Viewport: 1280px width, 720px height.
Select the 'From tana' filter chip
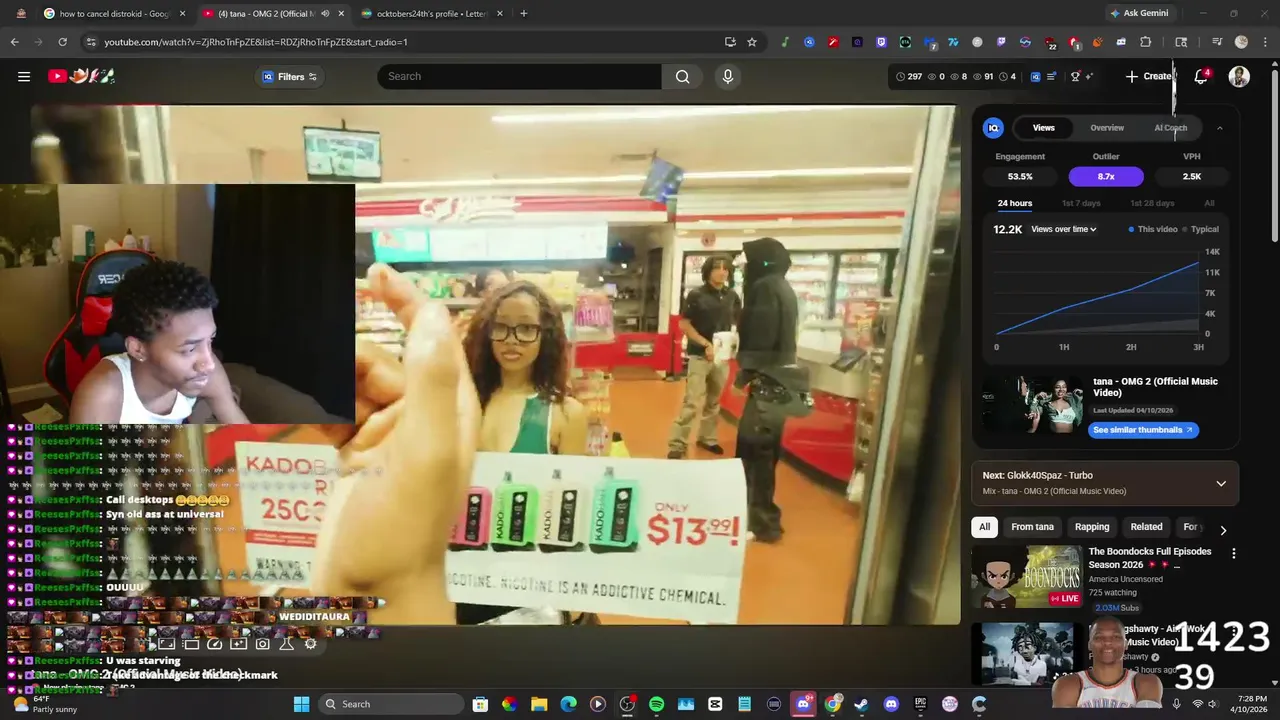tap(1032, 527)
